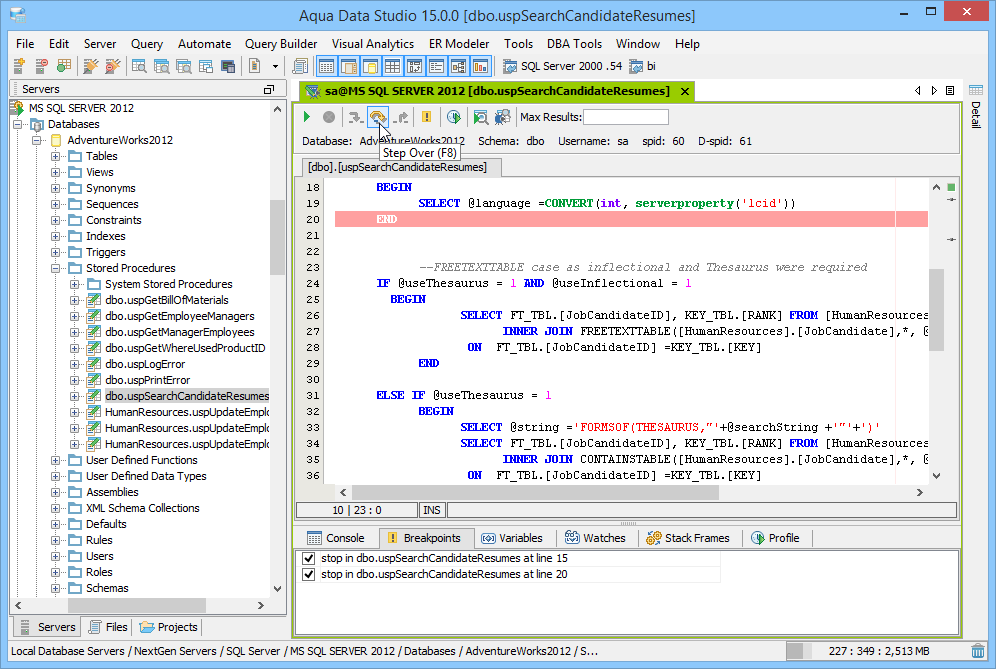Collapse the Databases tree node
996x669 pixels.
click(18, 124)
